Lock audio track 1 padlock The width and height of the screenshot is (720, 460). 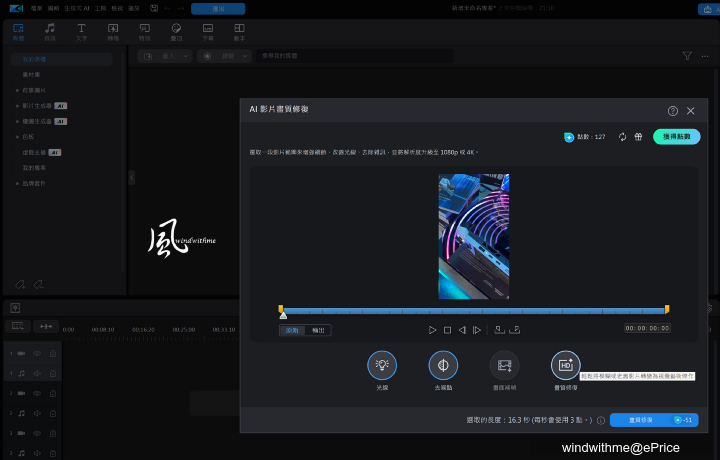pos(53,374)
